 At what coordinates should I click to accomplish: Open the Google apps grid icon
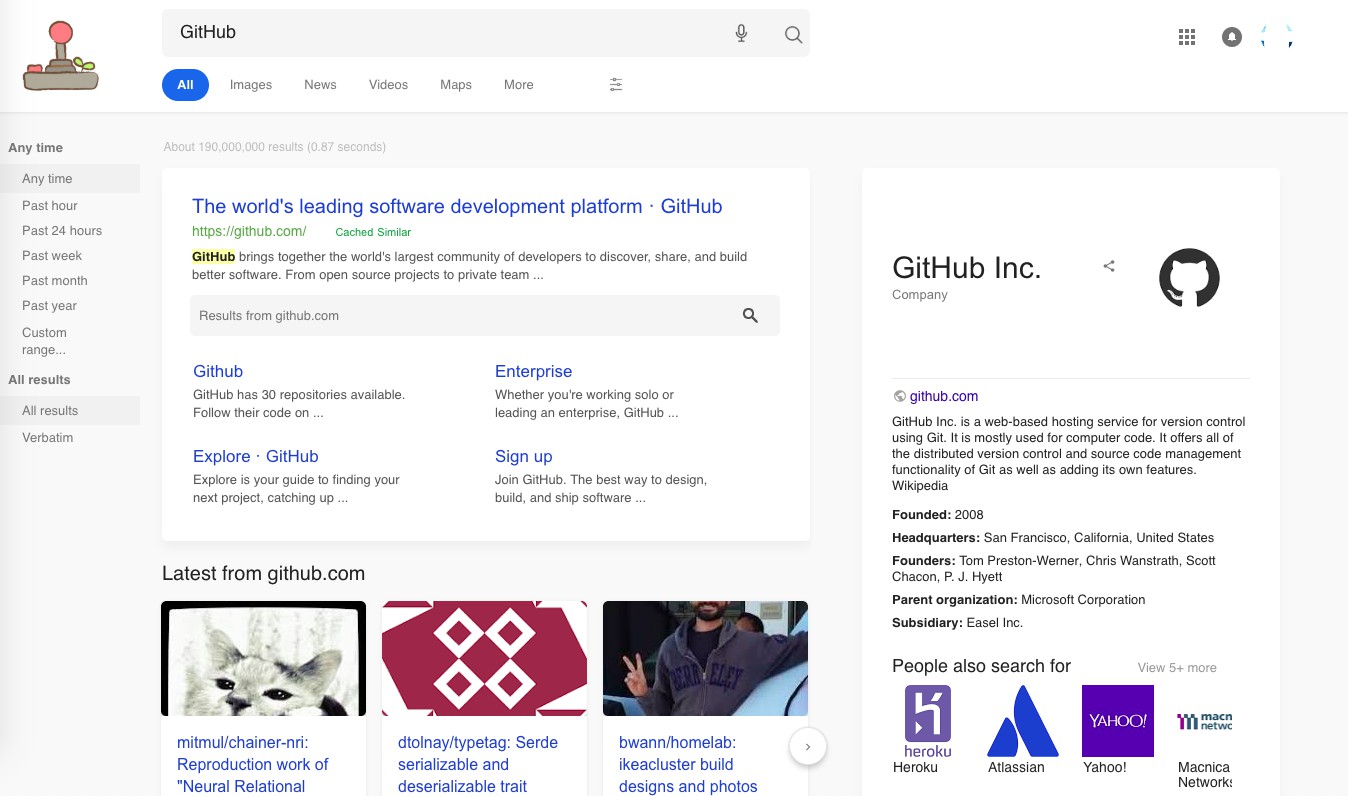(1187, 37)
